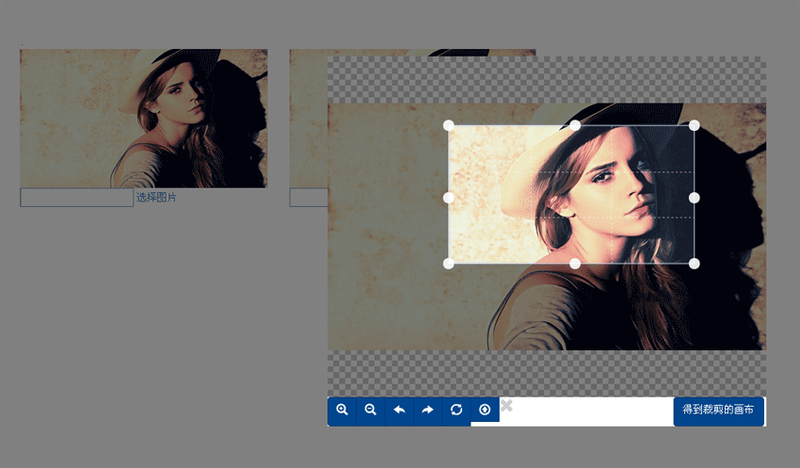Click the bottom-left crop box handle
800x468 pixels.
449,263
